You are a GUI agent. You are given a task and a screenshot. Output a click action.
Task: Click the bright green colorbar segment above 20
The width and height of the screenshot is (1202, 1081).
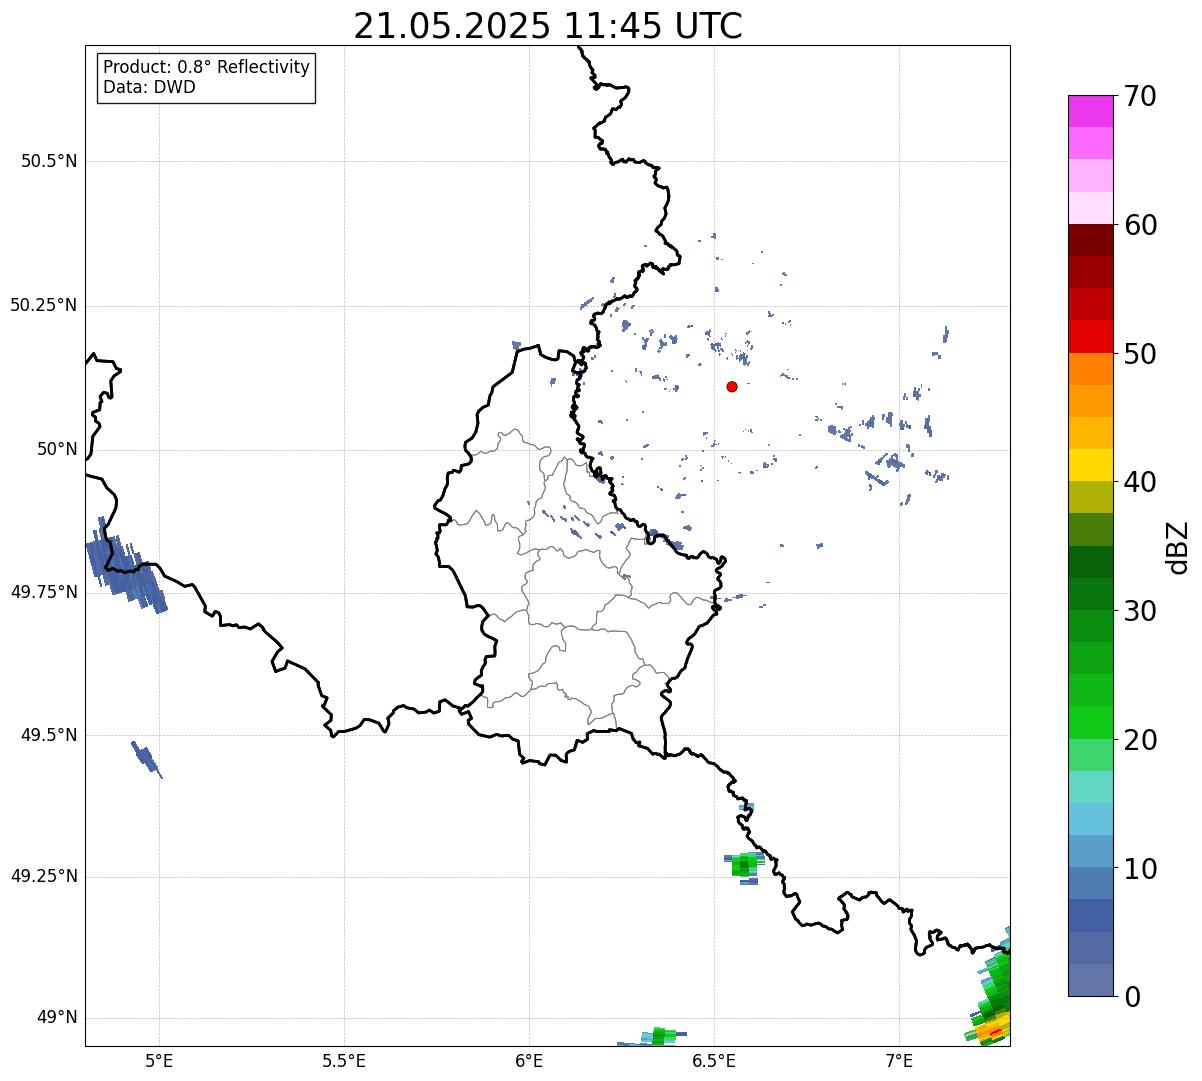tap(1090, 722)
